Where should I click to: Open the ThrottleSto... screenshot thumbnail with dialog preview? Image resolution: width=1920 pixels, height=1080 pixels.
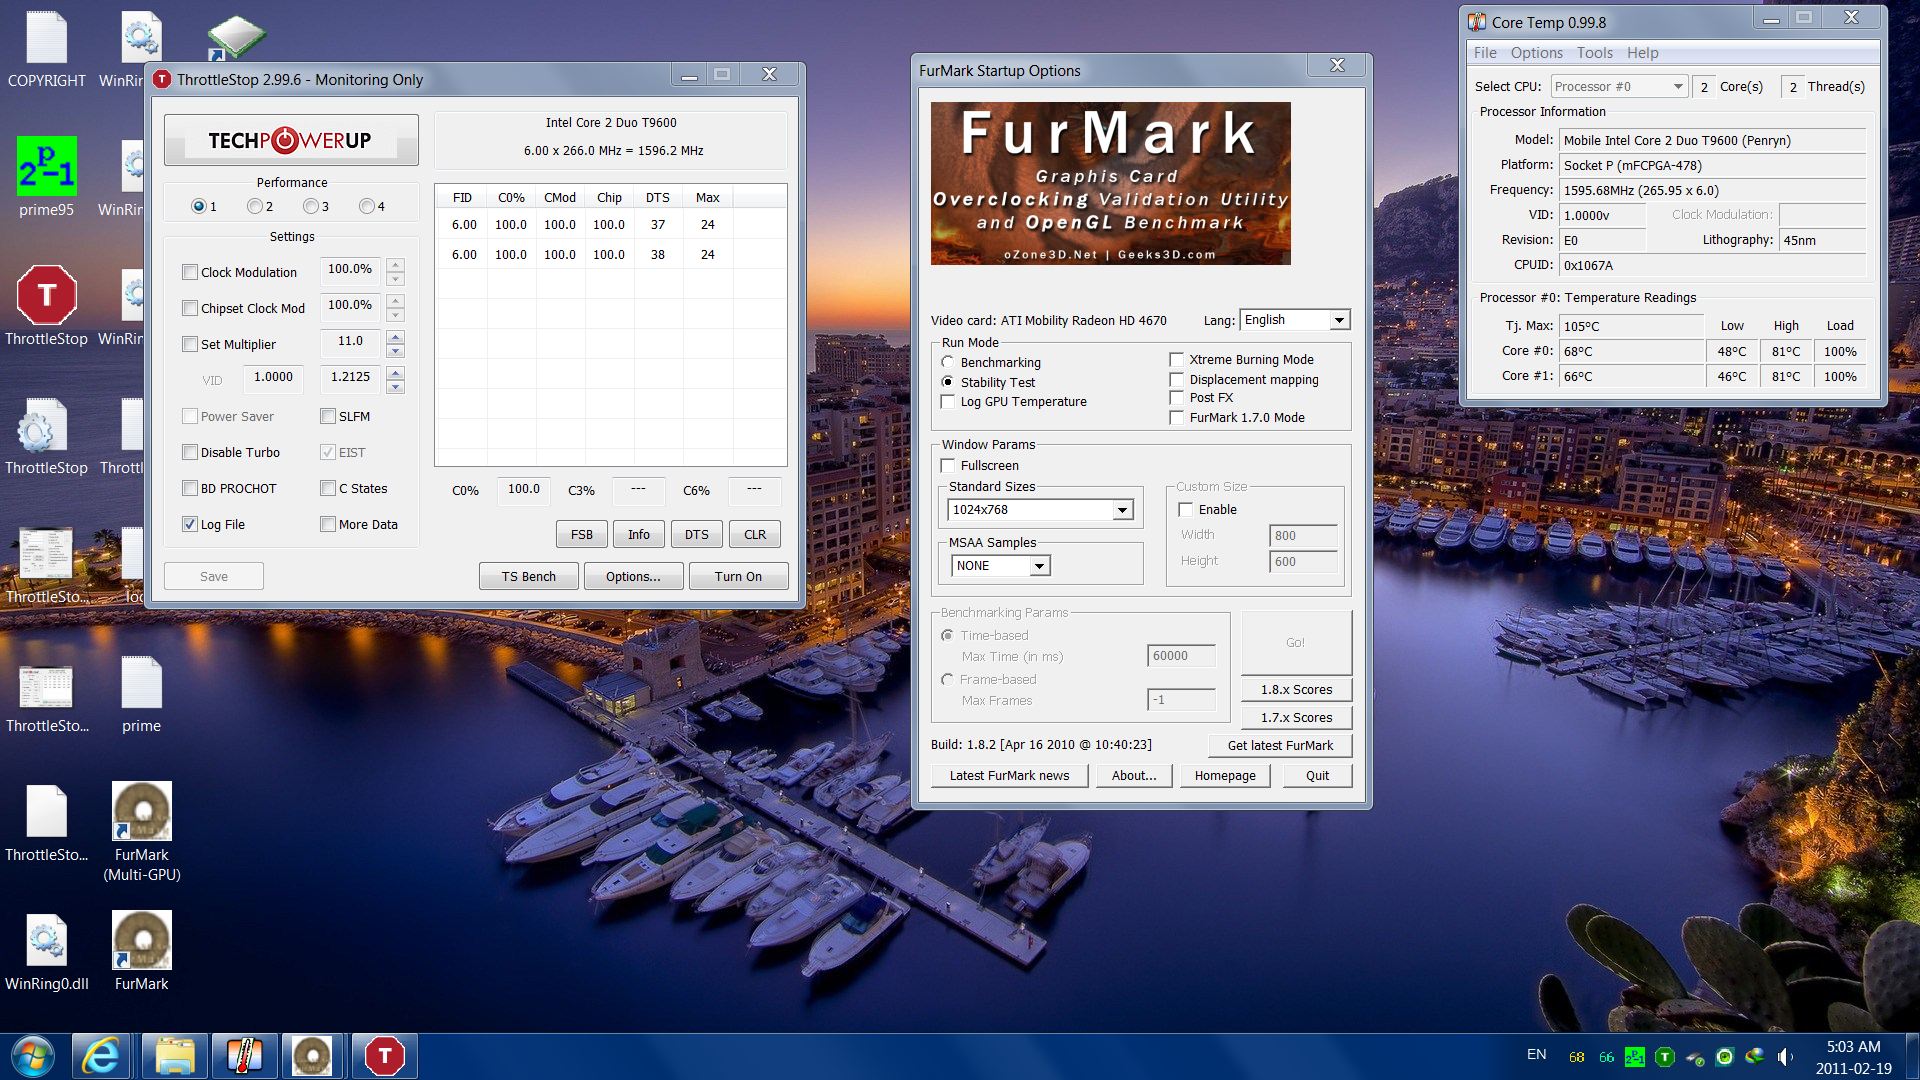click(x=46, y=565)
